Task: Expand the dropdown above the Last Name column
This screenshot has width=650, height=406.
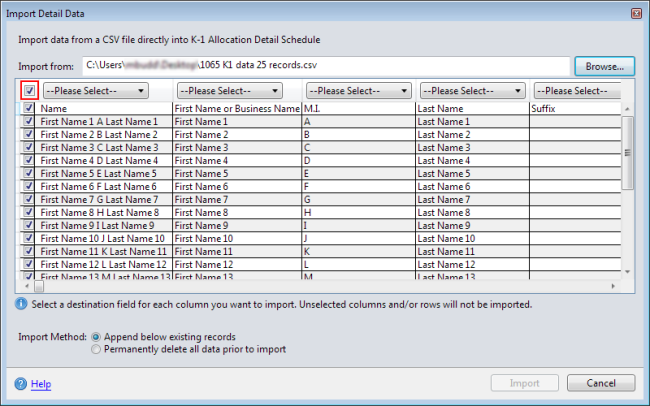Action: click(x=473, y=90)
